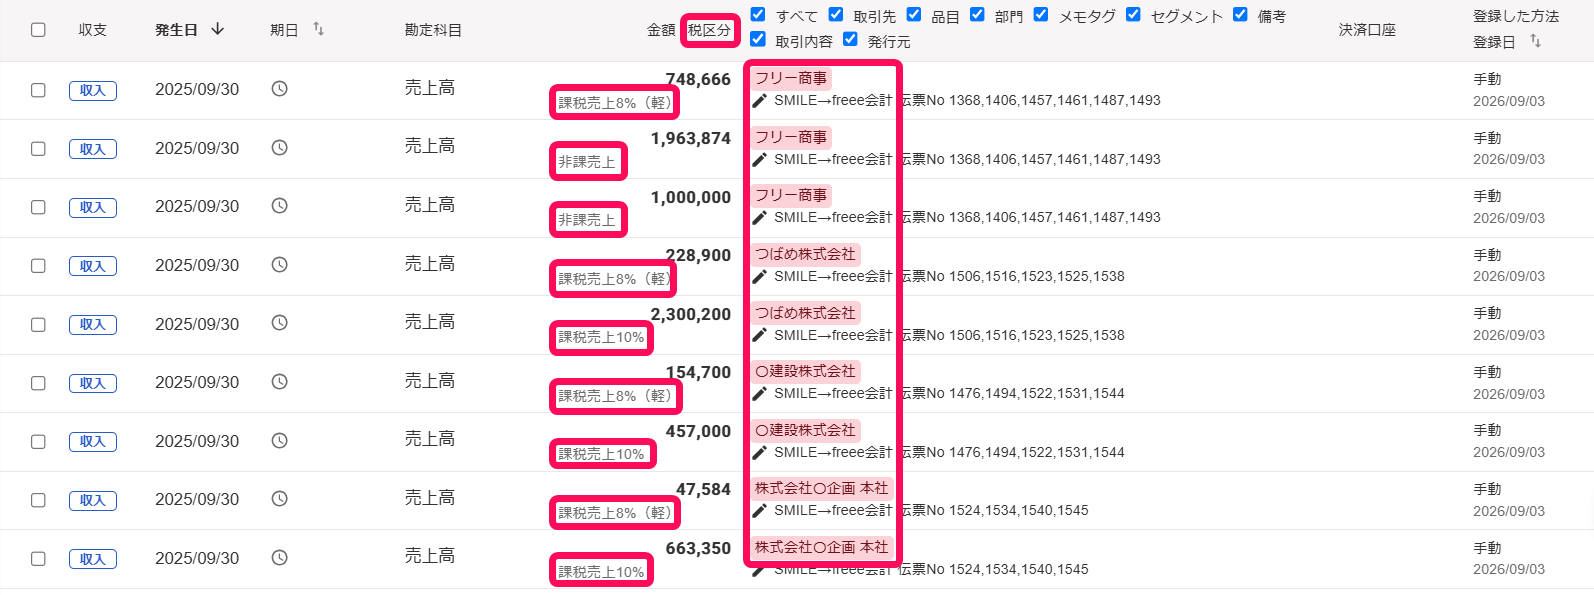
Task: Click the フリー商事 tag in the 1,000,000 row
Action: pyautogui.click(x=791, y=195)
